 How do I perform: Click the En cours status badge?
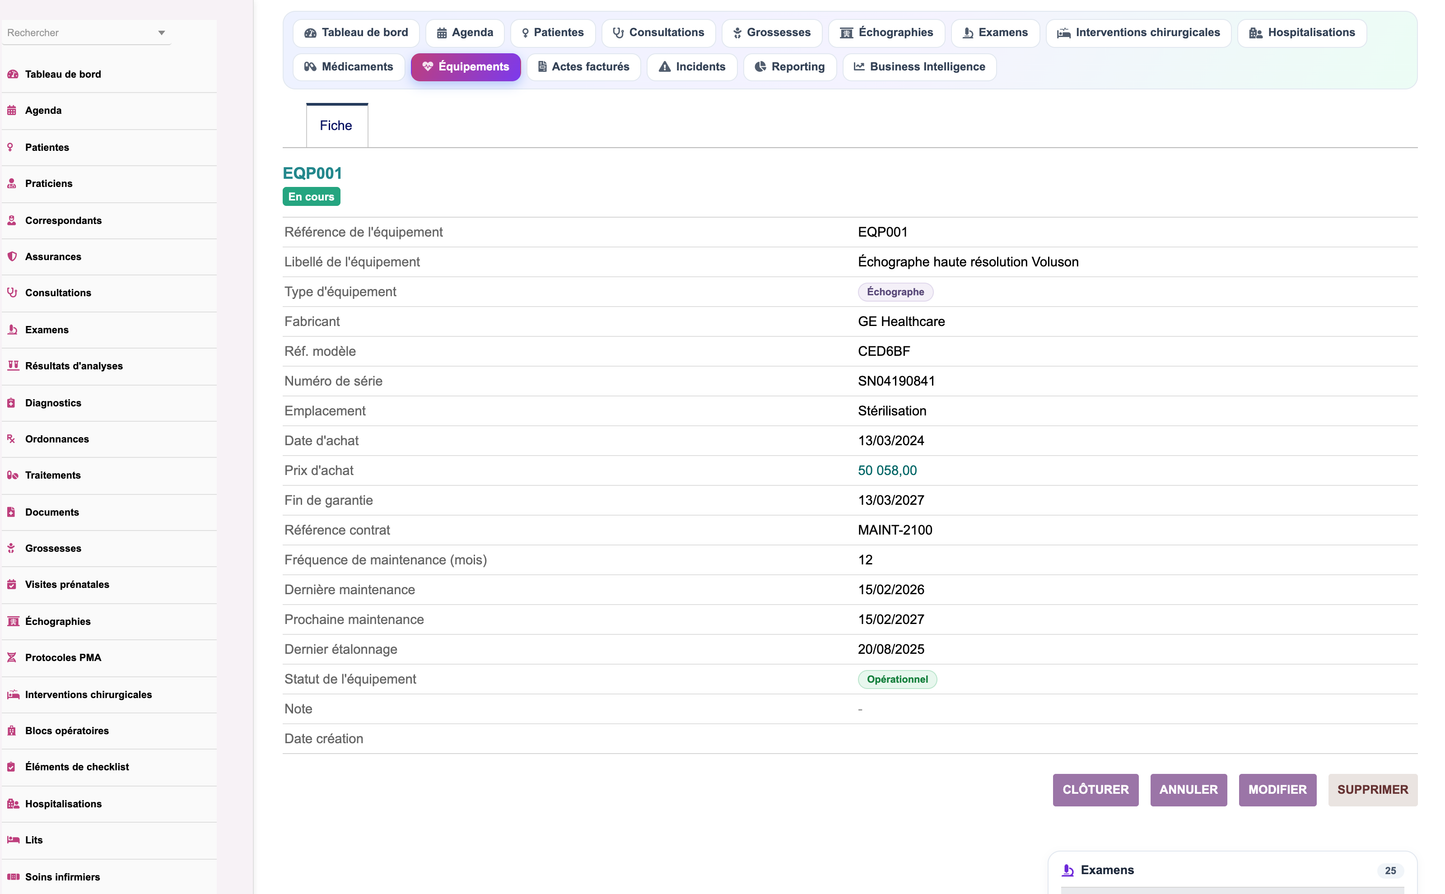pyautogui.click(x=312, y=197)
